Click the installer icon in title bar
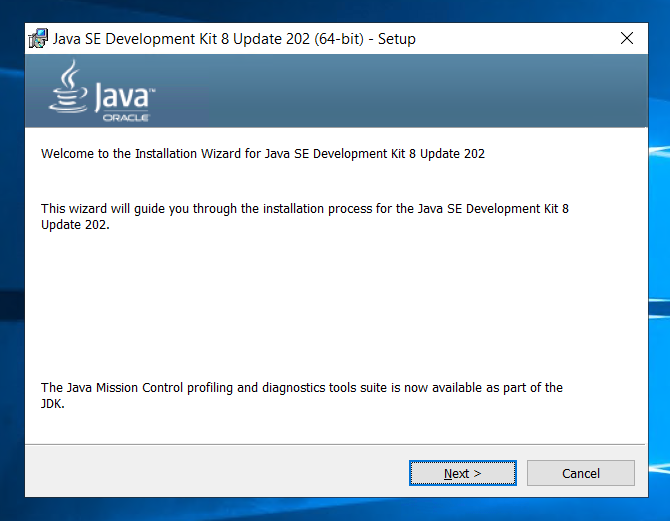 pyautogui.click(x=38, y=38)
